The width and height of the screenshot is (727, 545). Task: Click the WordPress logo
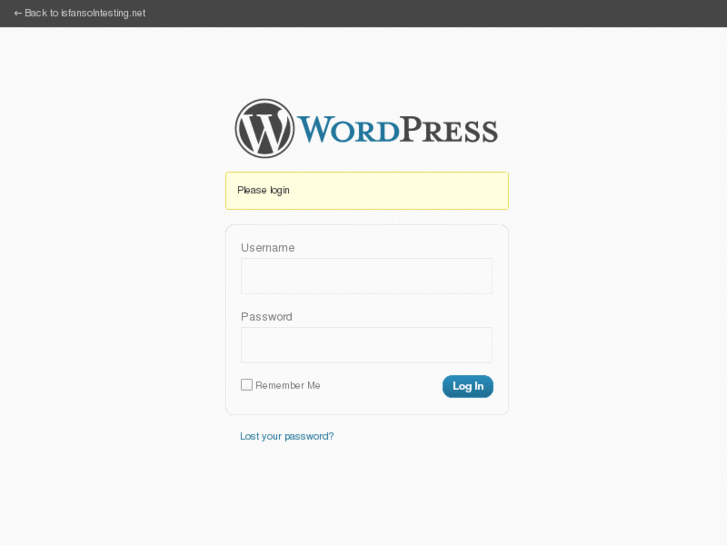coord(366,128)
